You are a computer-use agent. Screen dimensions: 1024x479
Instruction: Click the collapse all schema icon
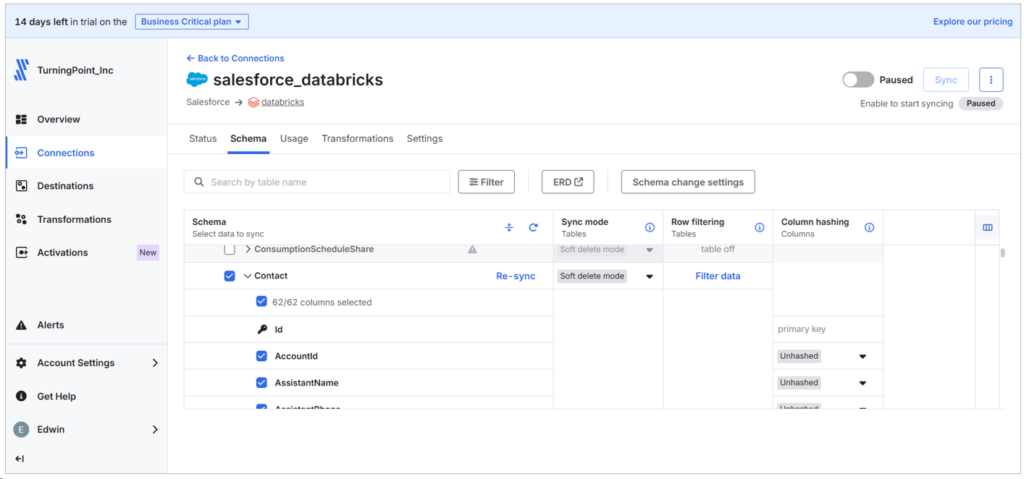point(509,227)
